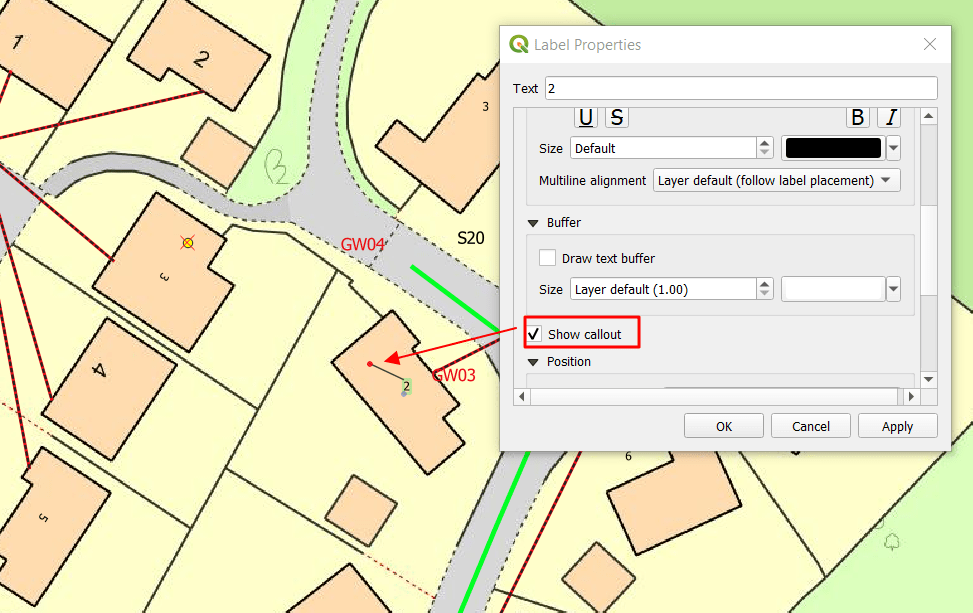Increase font size with the up spinner arrow
This screenshot has height=613, width=973.
(765, 142)
